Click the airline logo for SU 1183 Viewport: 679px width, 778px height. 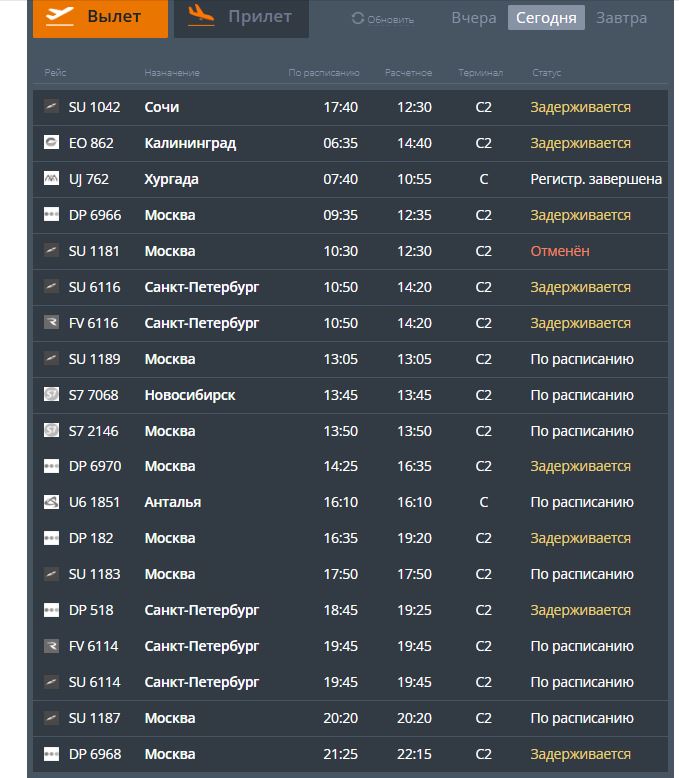pos(51,574)
